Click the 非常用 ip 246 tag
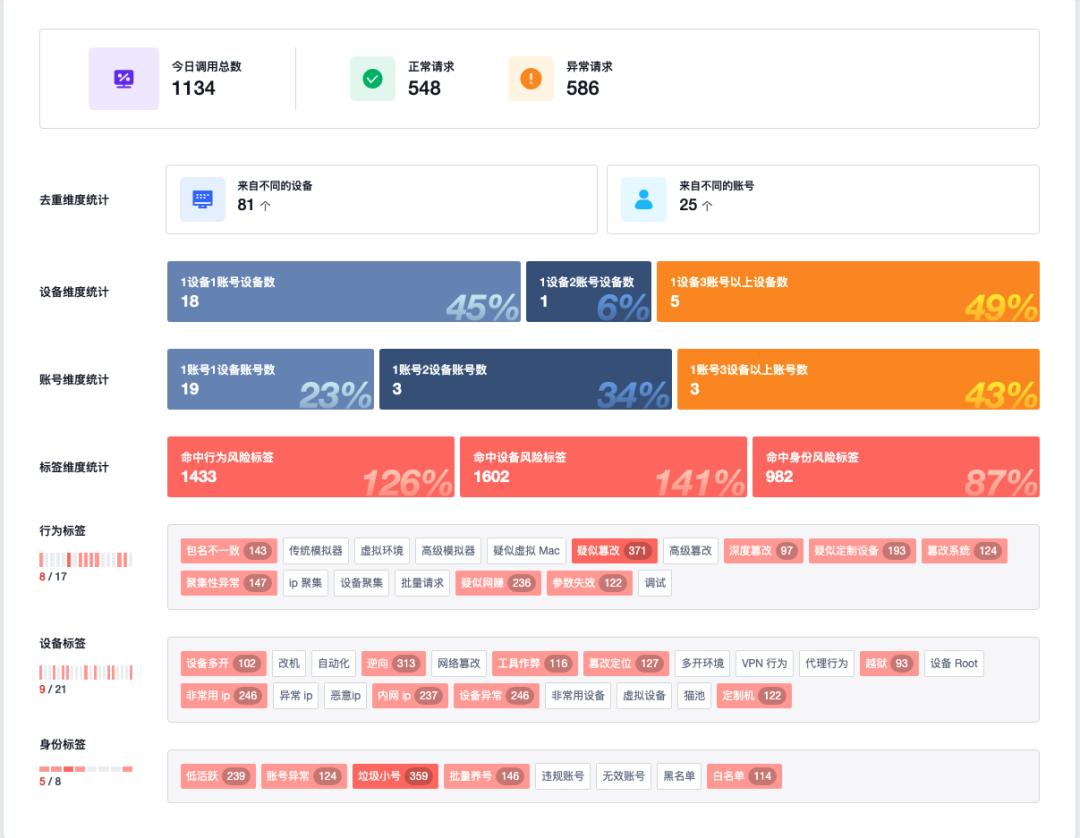 (x=224, y=696)
